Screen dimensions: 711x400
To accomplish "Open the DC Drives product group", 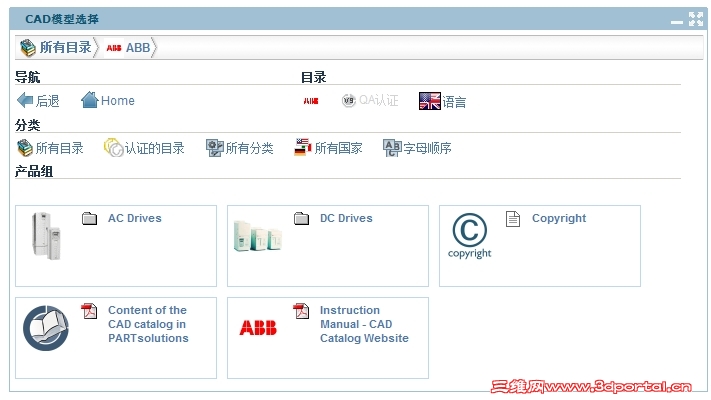I will click(x=346, y=218).
